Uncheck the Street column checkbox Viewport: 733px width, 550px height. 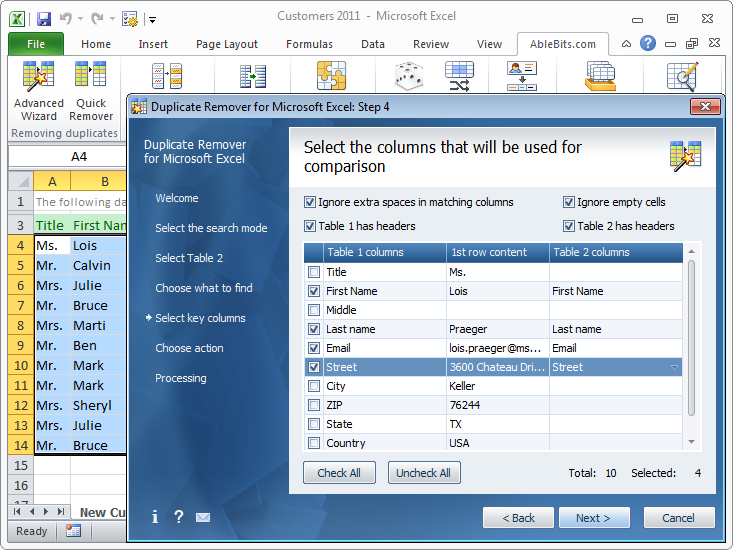click(314, 367)
